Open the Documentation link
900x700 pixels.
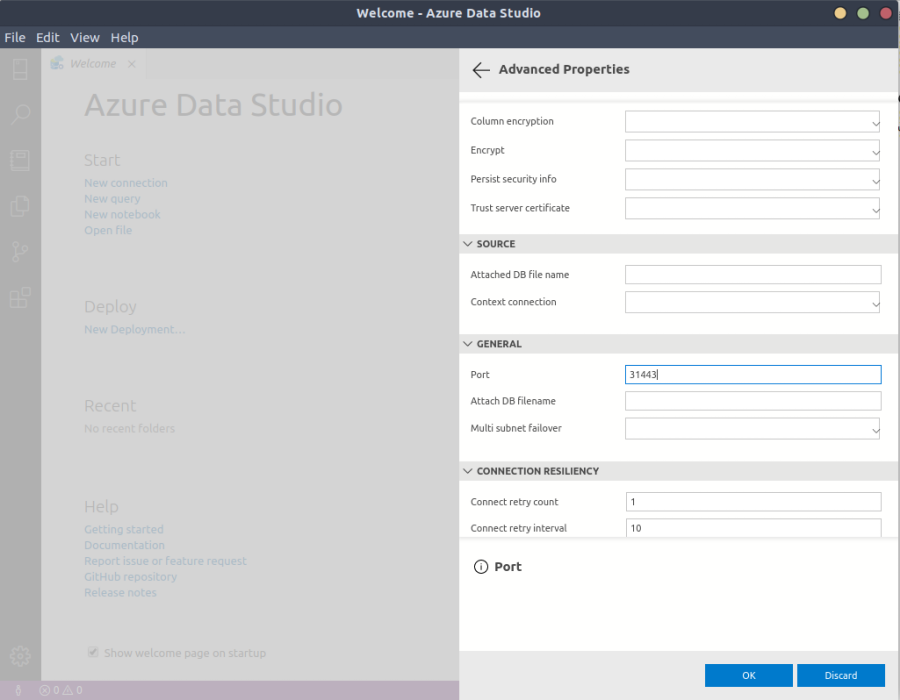click(x=124, y=545)
